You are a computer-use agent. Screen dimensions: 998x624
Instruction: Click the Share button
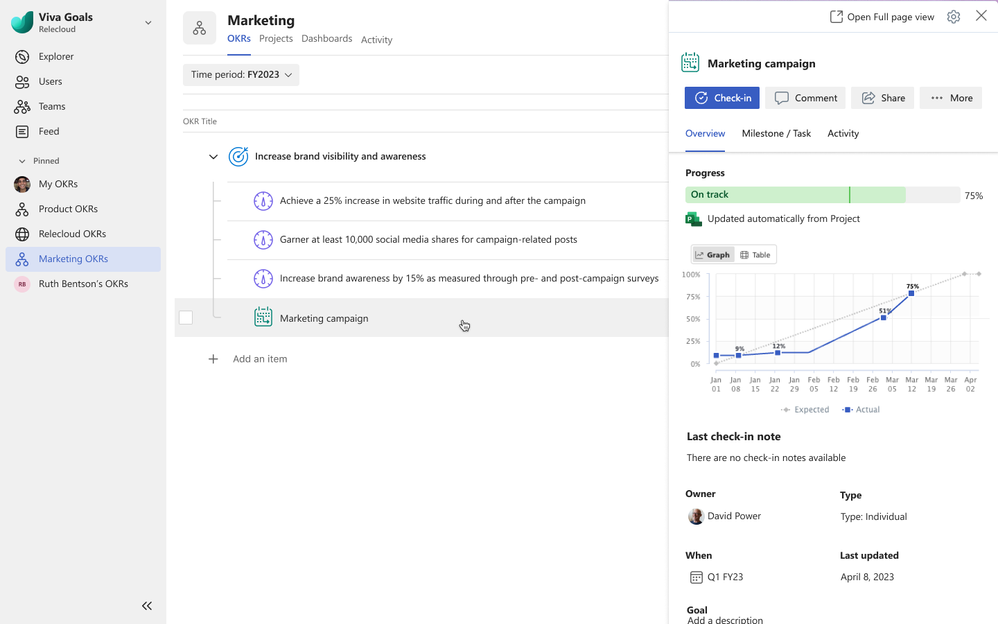[x=882, y=98]
